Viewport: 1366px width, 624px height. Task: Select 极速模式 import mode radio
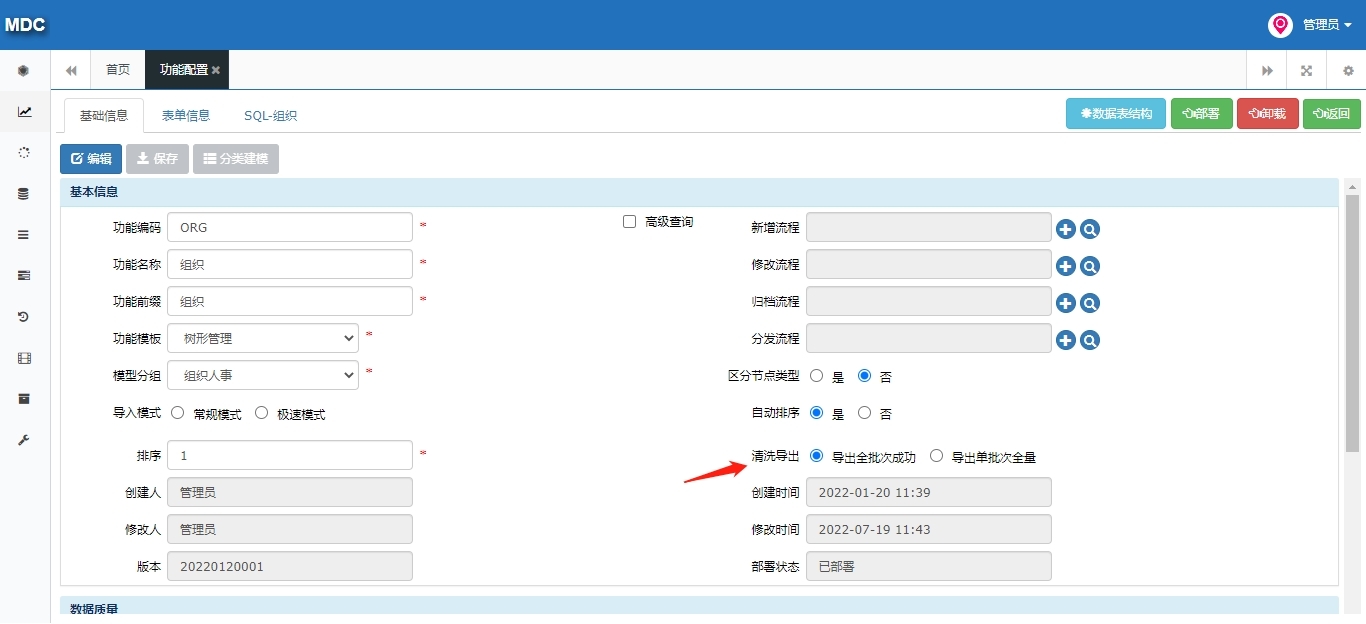tap(262, 412)
